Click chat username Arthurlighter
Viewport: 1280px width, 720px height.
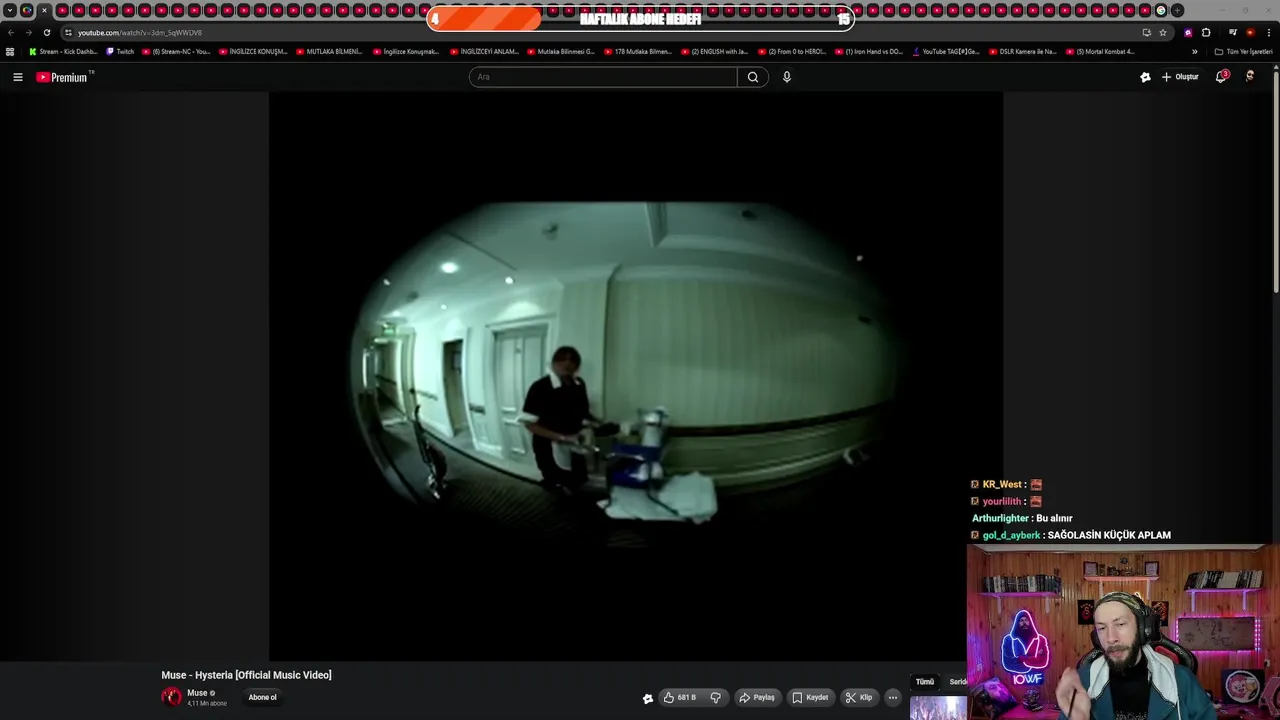pyautogui.click(x=1000, y=518)
